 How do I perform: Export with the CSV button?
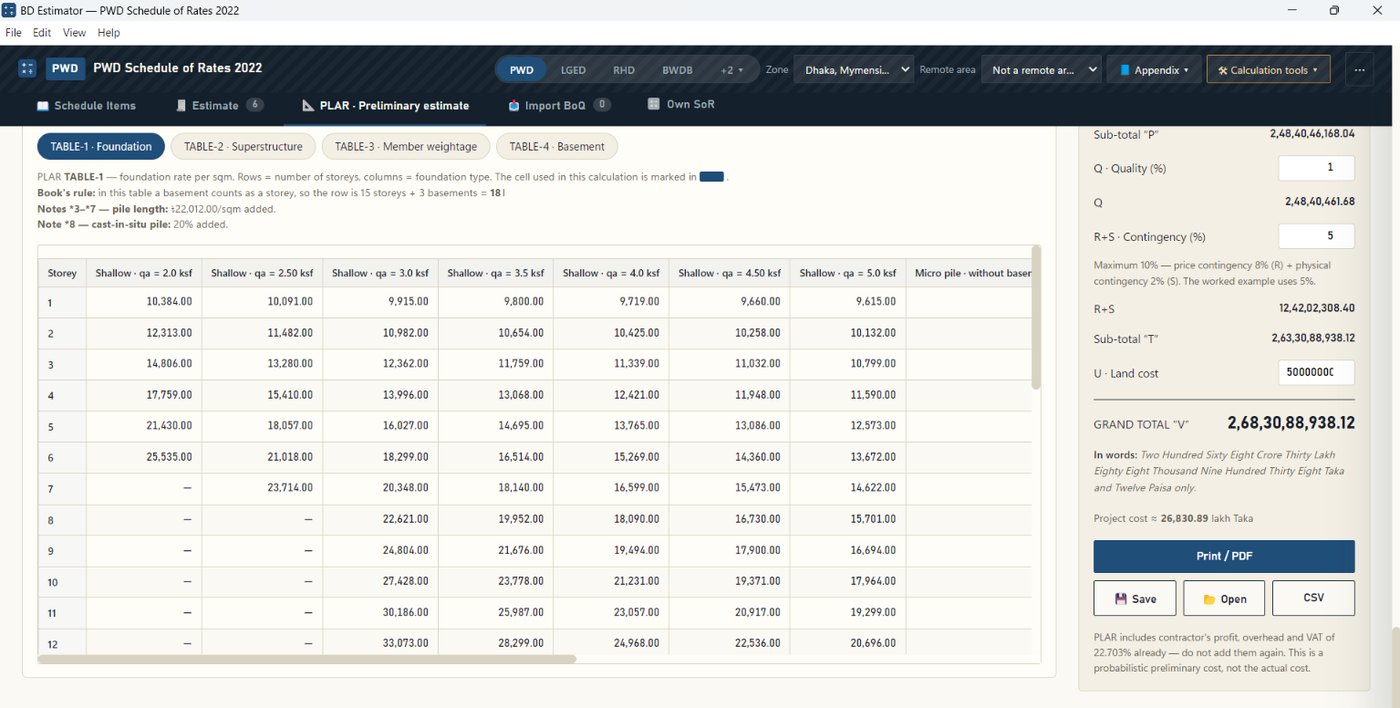[1313, 598]
